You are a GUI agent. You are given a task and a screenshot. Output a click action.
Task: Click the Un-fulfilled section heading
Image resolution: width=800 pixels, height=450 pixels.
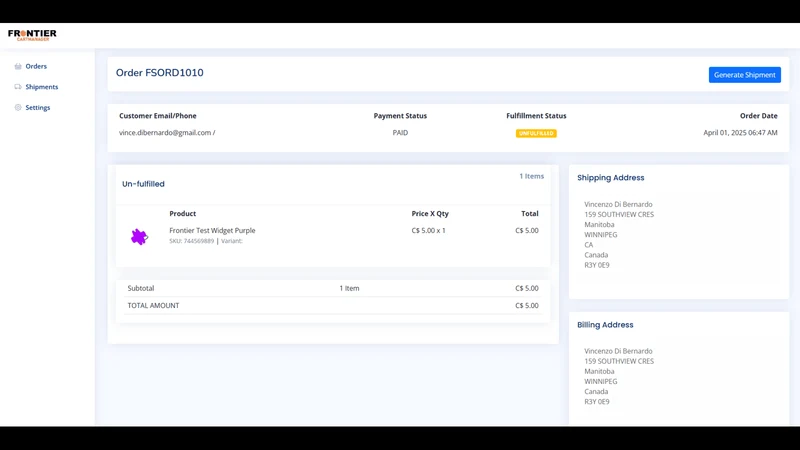tap(143, 184)
